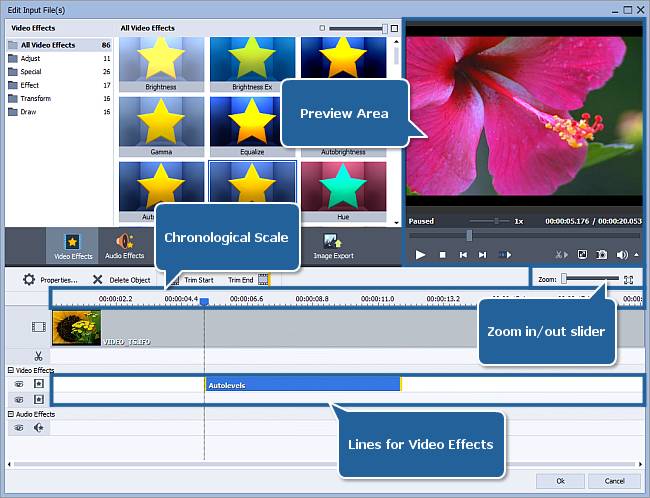Switch preview to full screen
The width and height of the screenshot is (650, 498).
point(582,255)
